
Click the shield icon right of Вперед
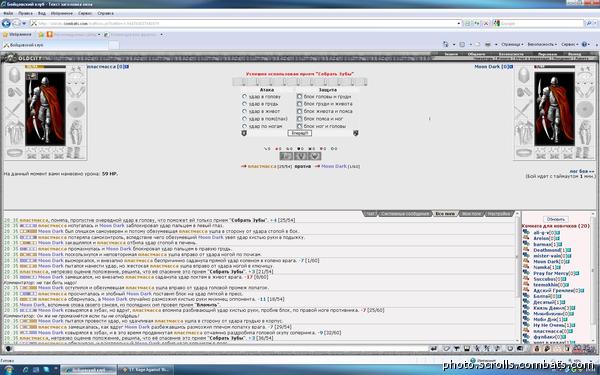coord(355,133)
